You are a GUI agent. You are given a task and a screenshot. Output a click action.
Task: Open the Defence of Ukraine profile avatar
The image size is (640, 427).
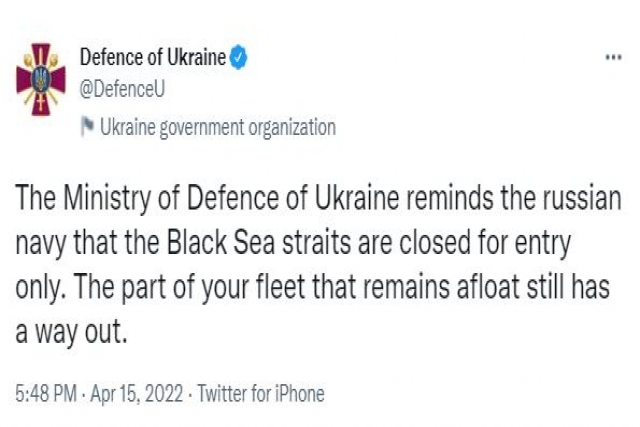coord(40,79)
